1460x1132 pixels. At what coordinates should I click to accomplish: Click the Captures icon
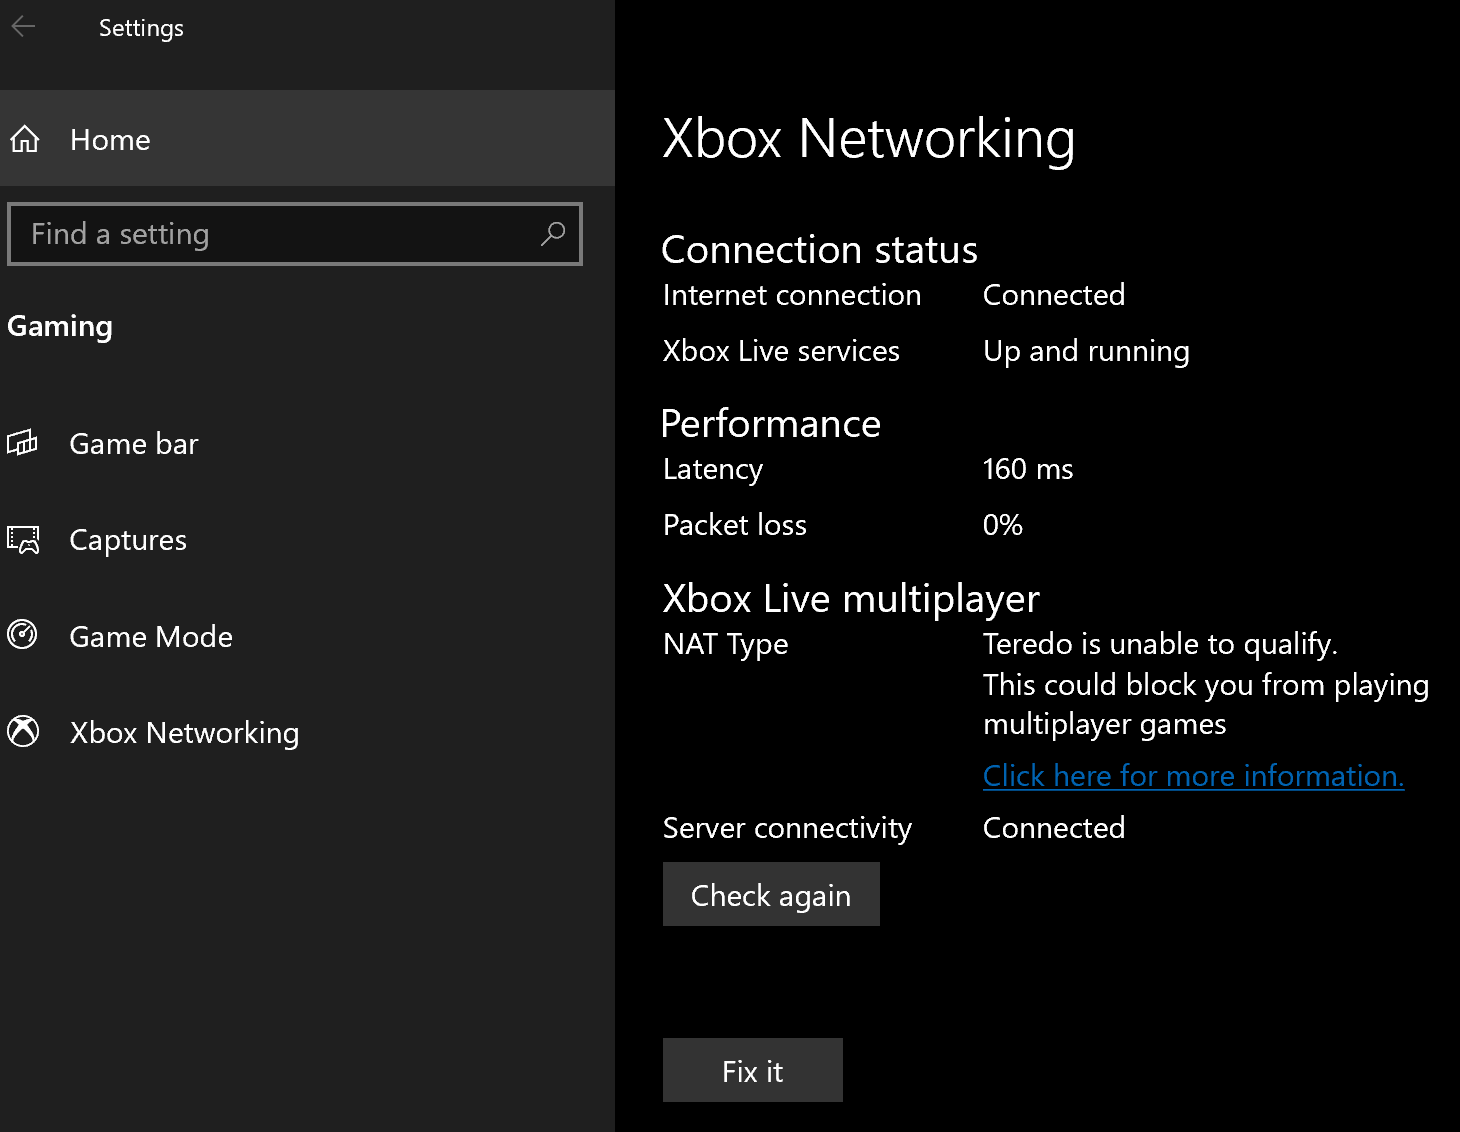tap(23, 539)
